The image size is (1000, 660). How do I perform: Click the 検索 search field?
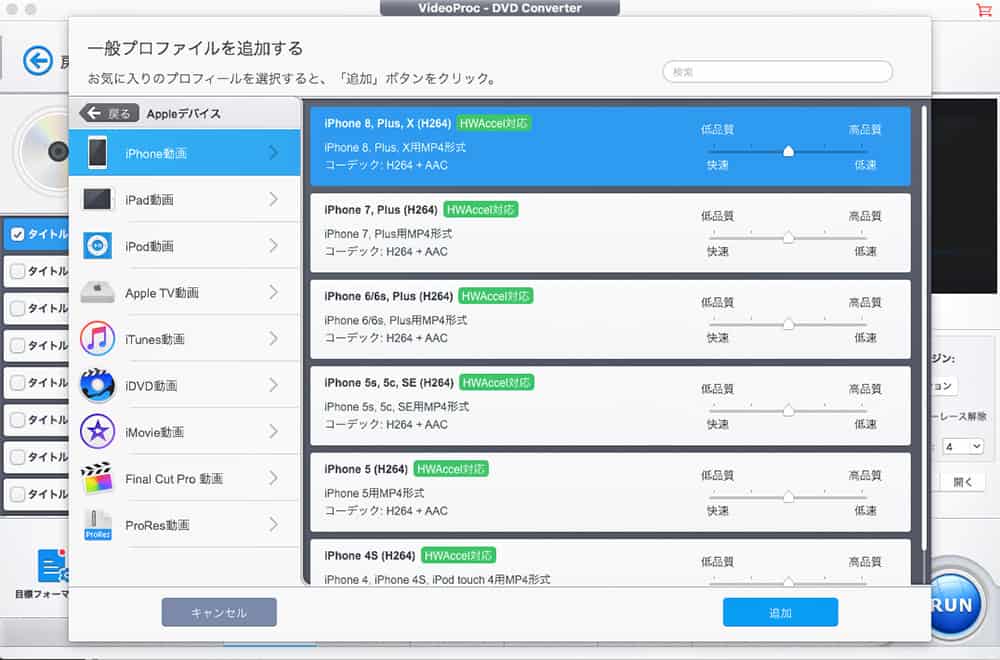pos(777,71)
